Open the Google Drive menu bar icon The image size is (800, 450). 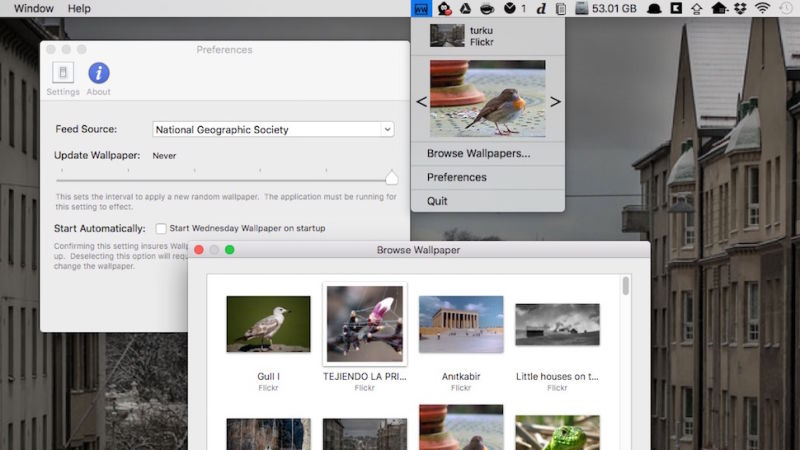click(x=465, y=9)
